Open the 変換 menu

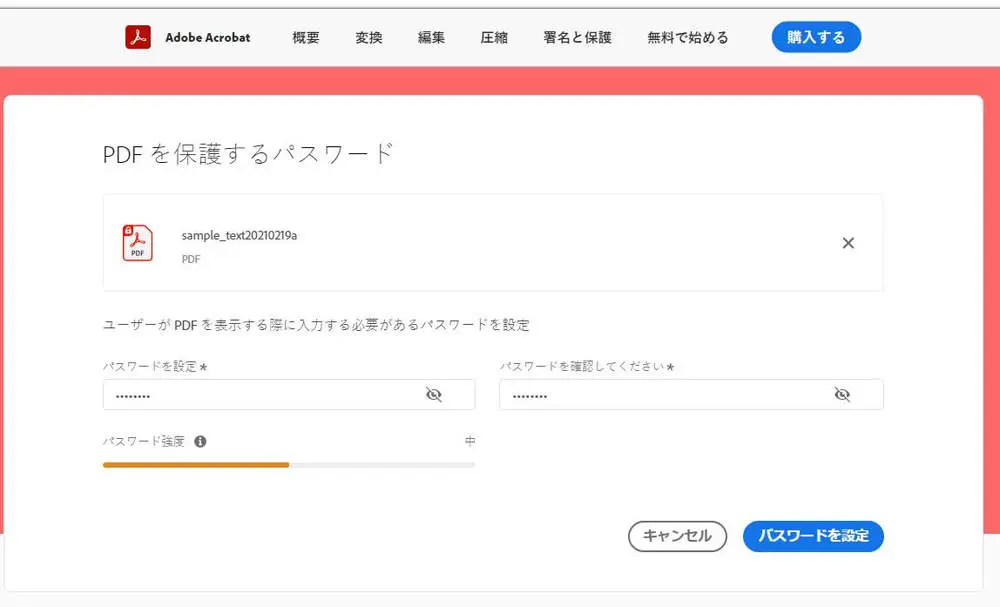coord(368,37)
